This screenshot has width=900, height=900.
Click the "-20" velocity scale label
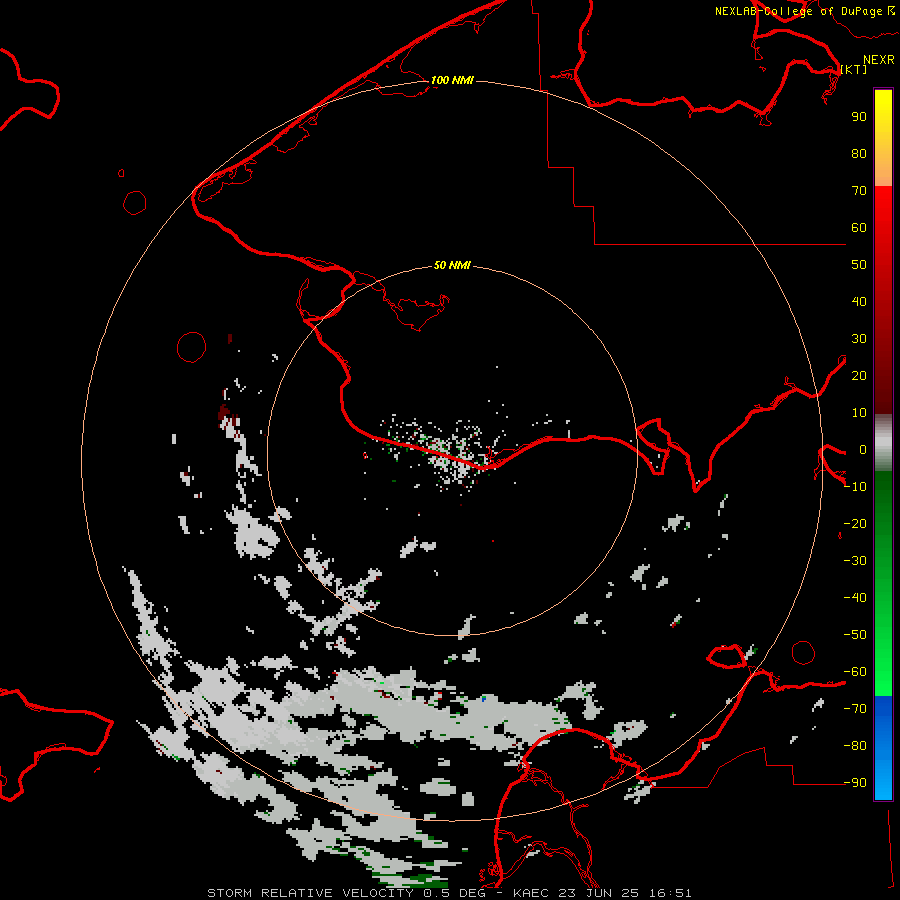pos(855,524)
